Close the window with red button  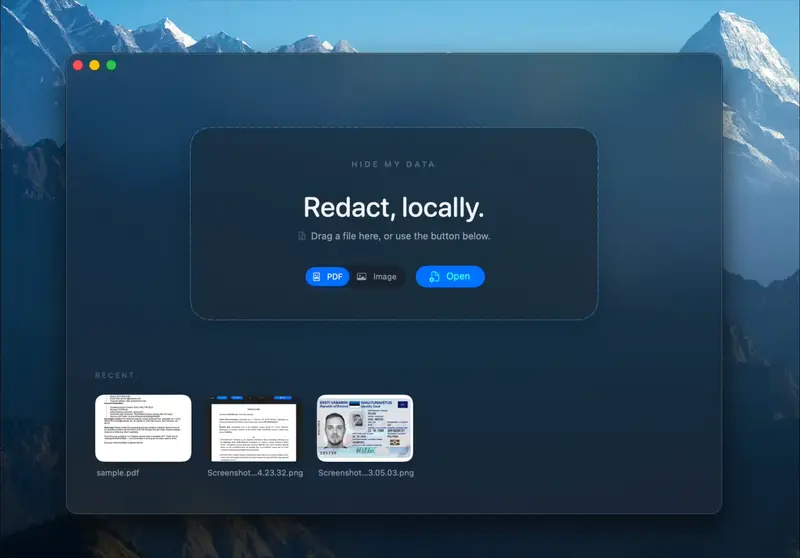click(x=78, y=65)
